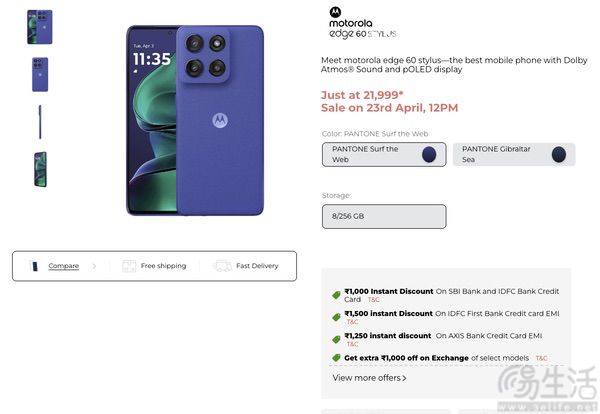The image size is (600, 414).
Task: Click the Free shipping box icon
Action: pyautogui.click(x=129, y=266)
